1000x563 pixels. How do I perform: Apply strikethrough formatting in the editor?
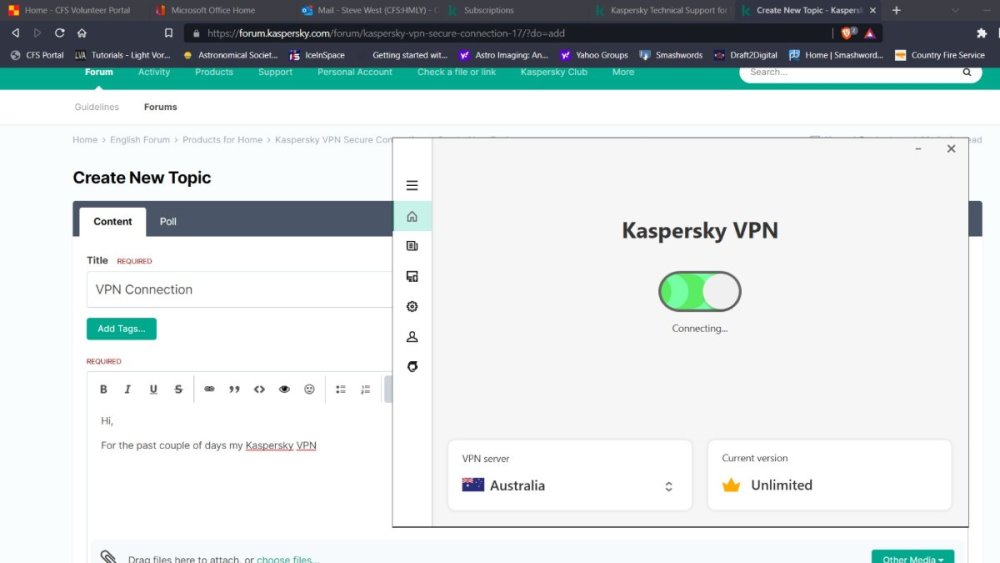tap(179, 389)
